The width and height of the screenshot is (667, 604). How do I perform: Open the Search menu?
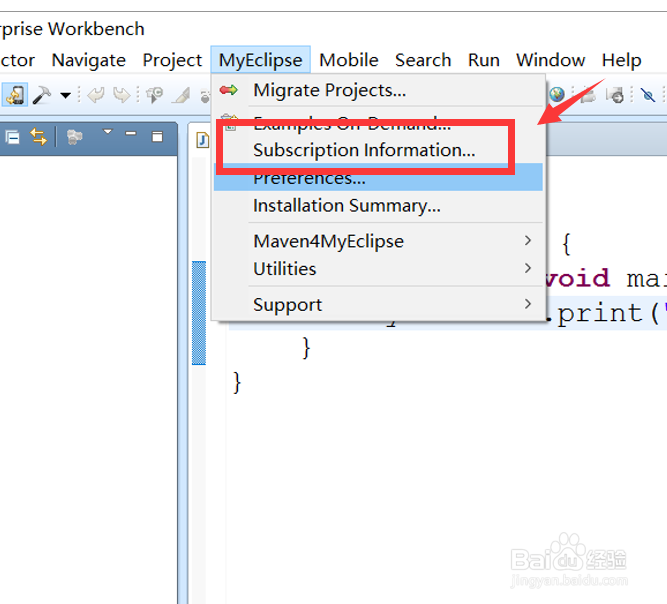(x=423, y=60)
